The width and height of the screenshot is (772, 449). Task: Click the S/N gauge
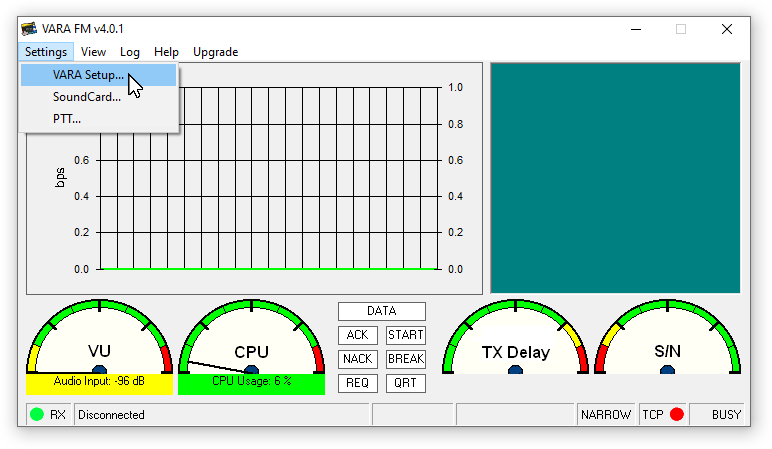coord(668,336)
